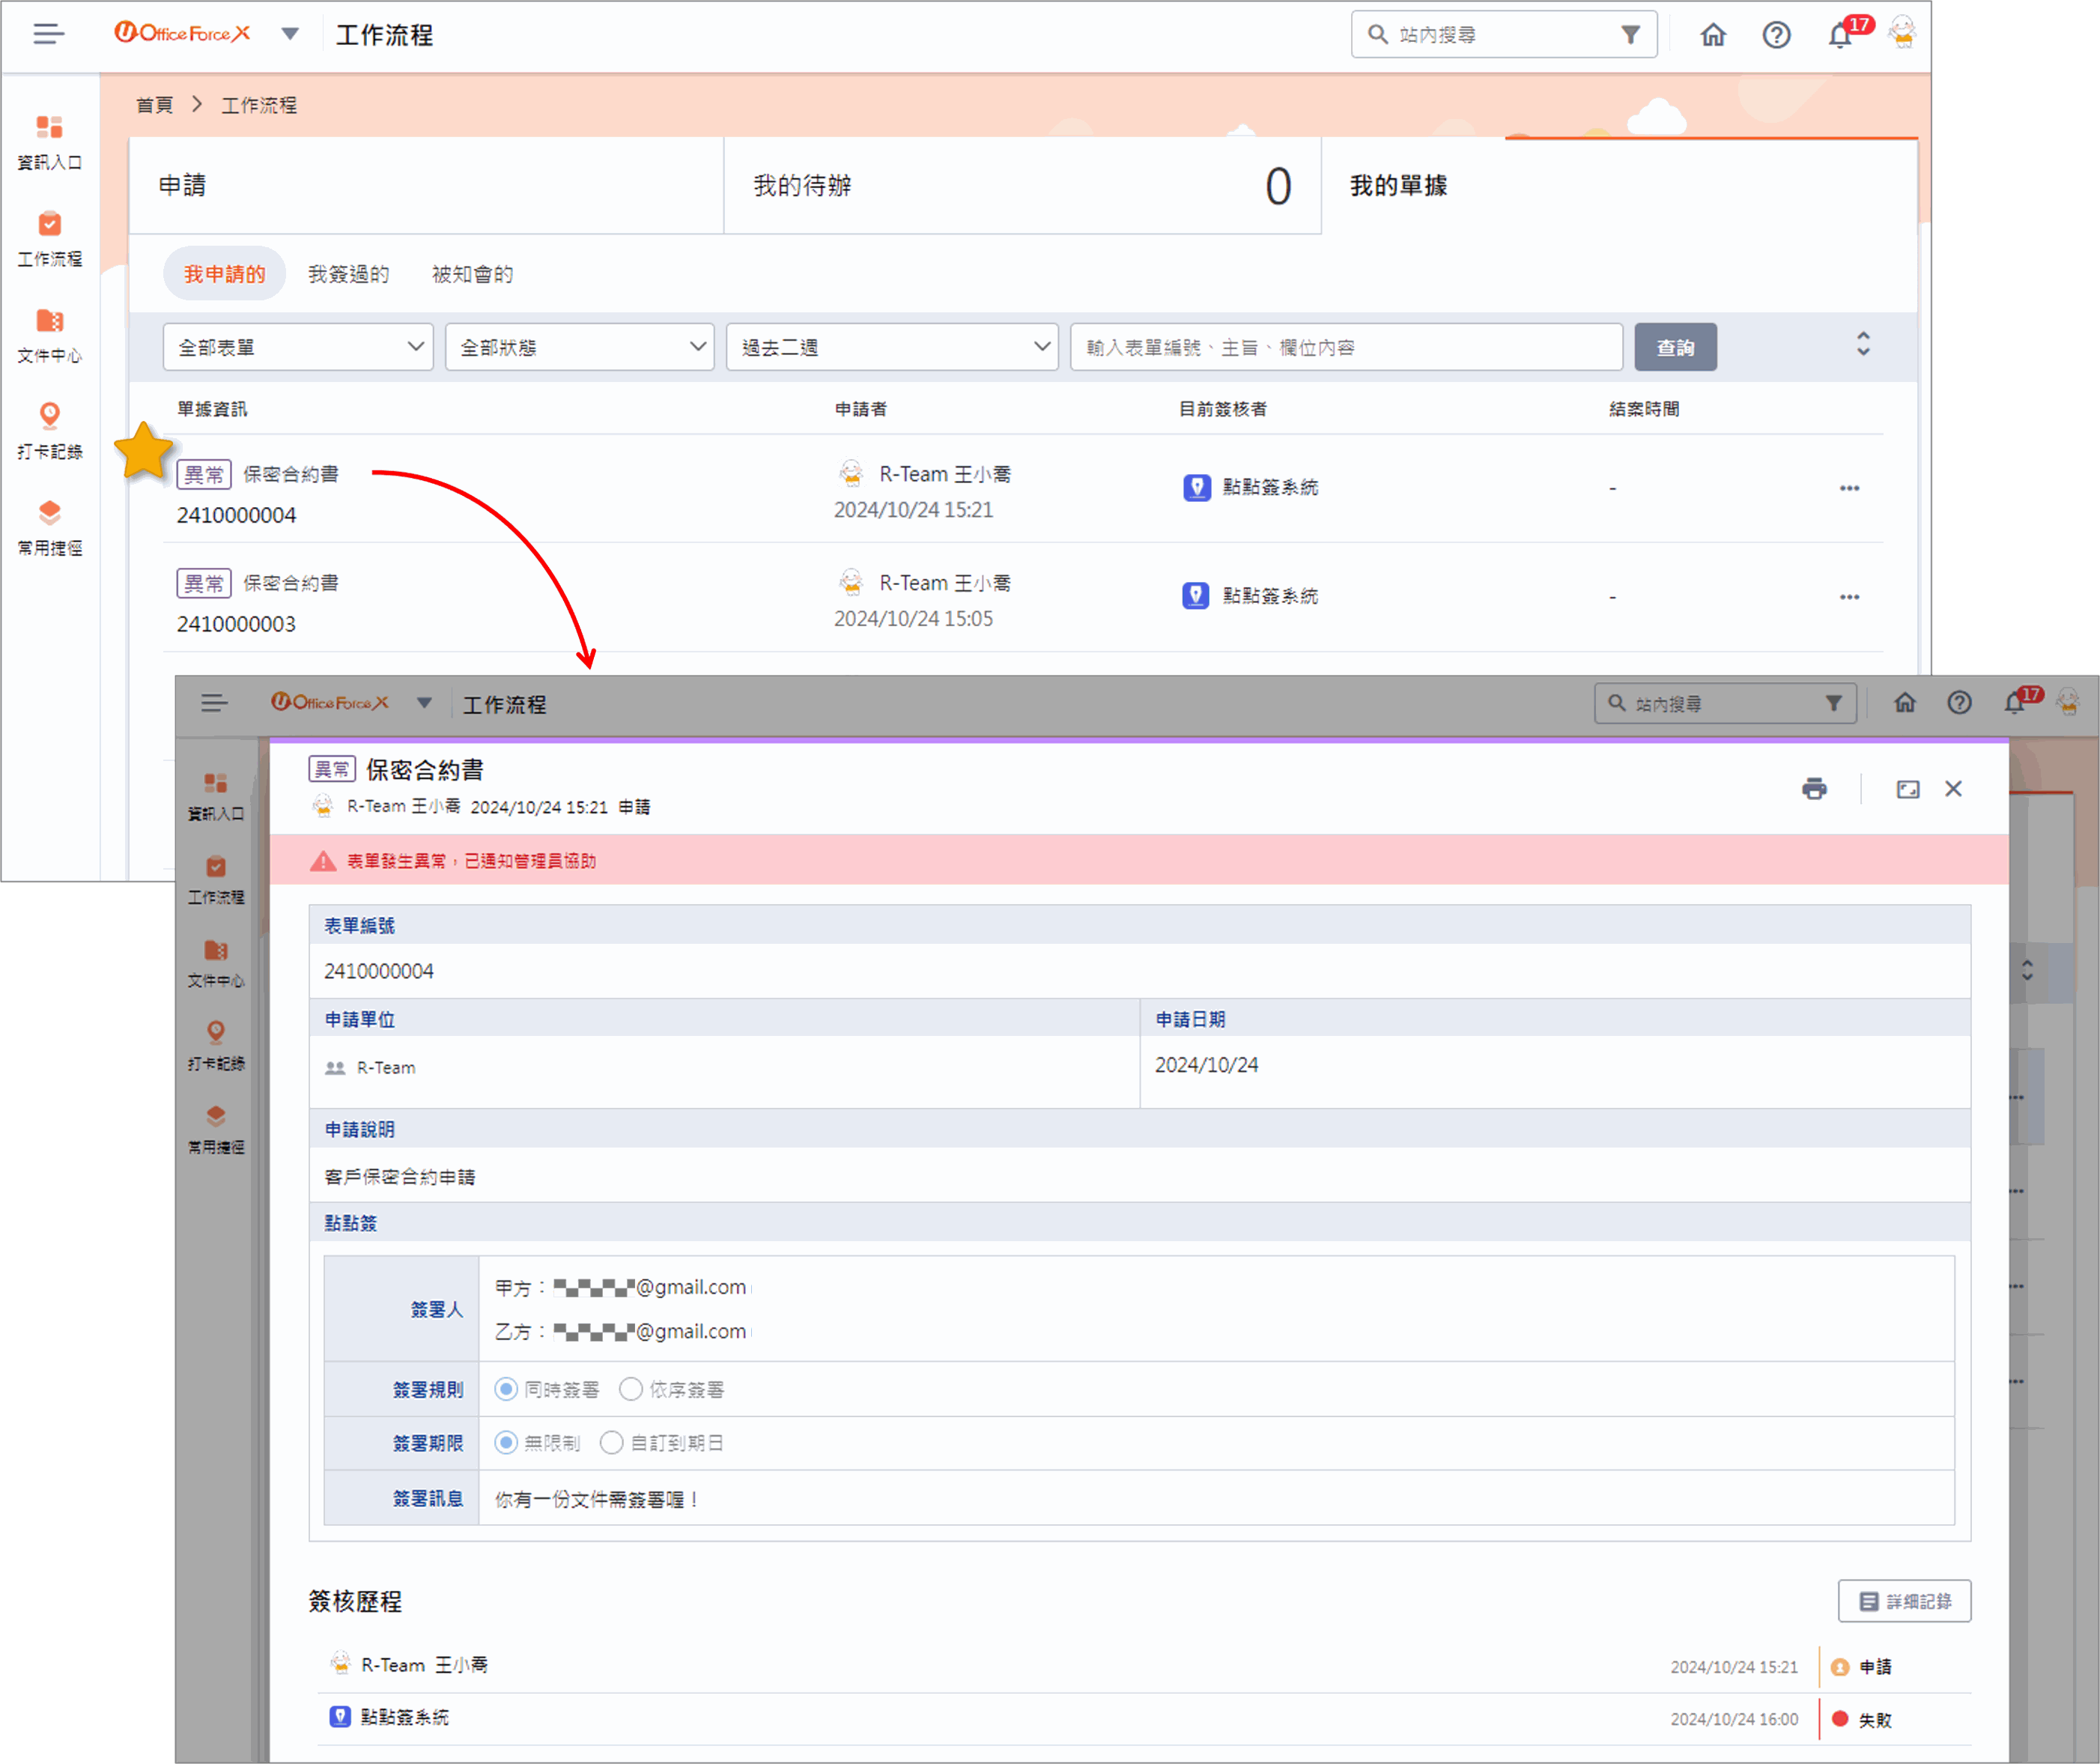Image resolution: width=2100 pixels, height=1764 pixels.
Task: Open the 全部表單 dropdown
Action: click(298, 347)
